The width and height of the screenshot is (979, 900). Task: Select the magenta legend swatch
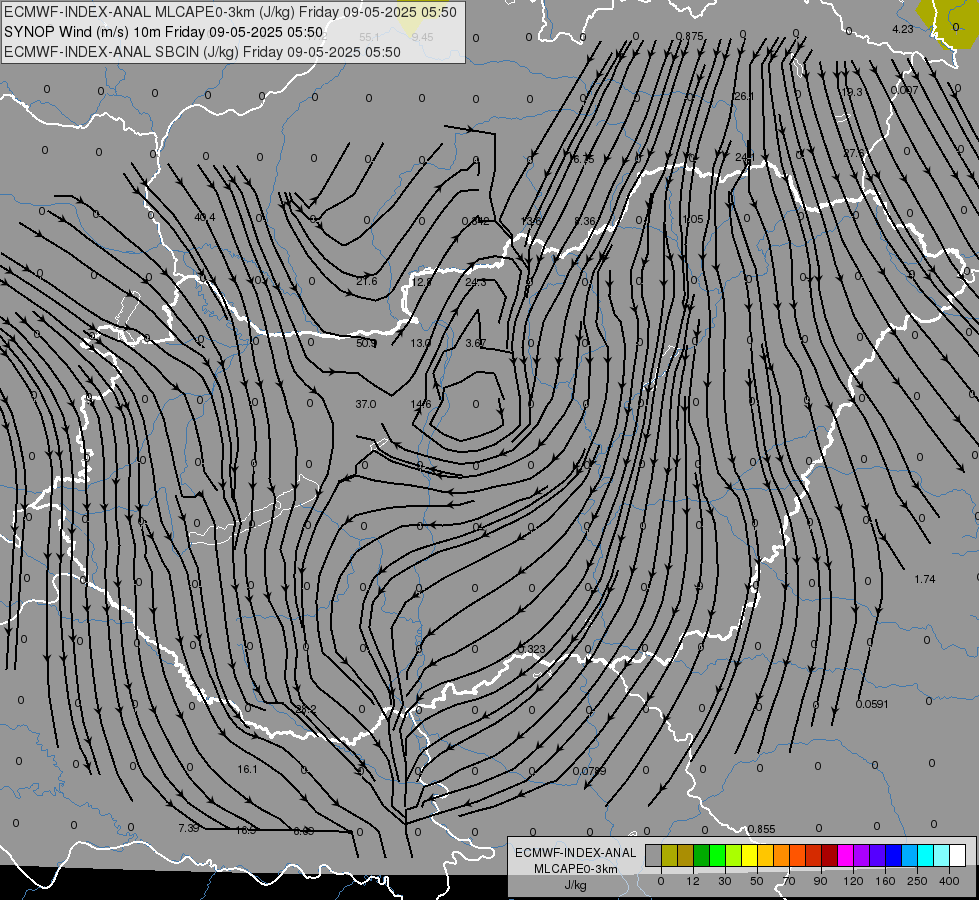pyautogui.click(x=846, y=855)
